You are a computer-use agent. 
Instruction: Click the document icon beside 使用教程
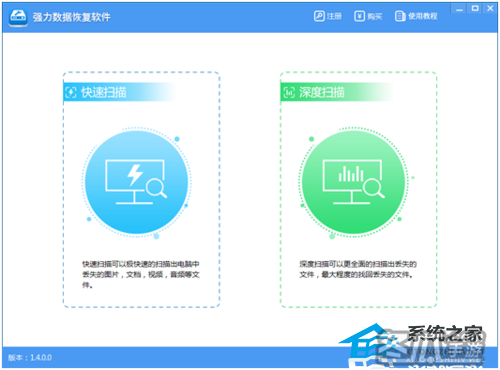click(x=400, y=16)
